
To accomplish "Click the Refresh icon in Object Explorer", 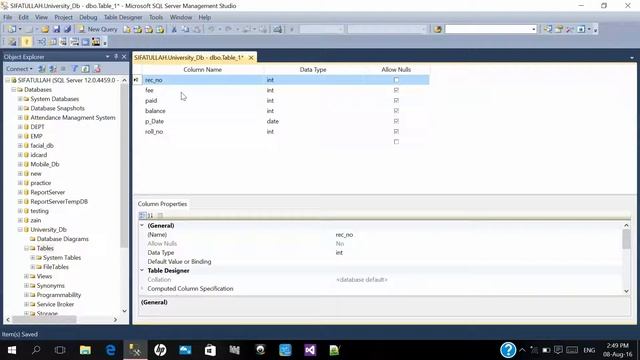I will click(86, 69).
